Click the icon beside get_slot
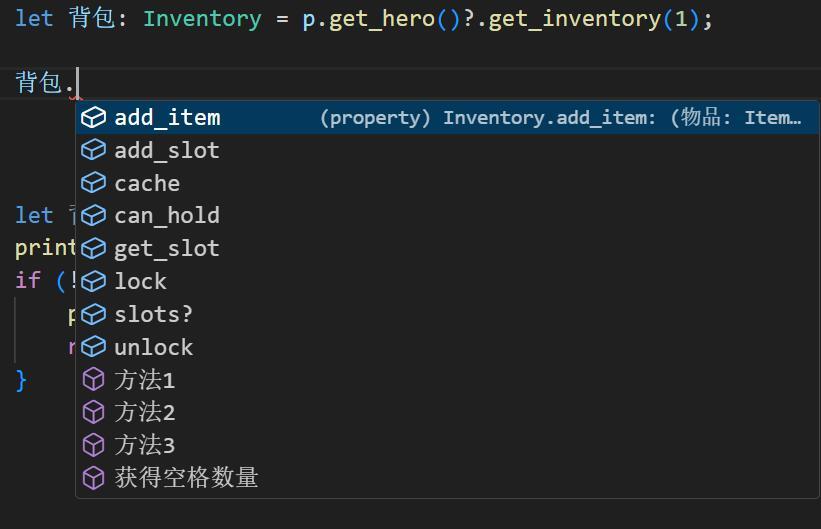Viewport: 821px width, 529px height. [x=93, y=249]
